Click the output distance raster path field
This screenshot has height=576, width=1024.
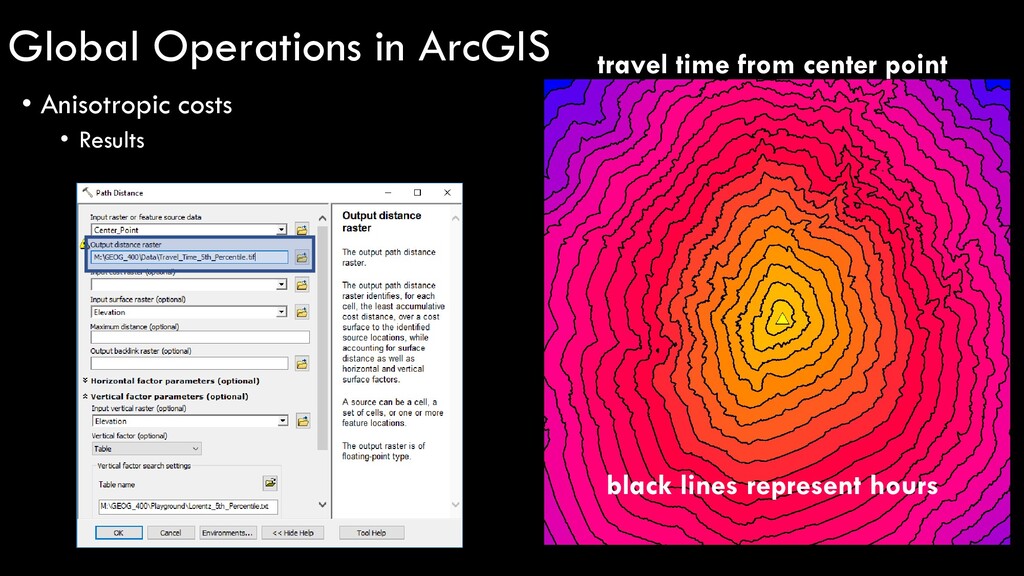(x=189, y=257)
